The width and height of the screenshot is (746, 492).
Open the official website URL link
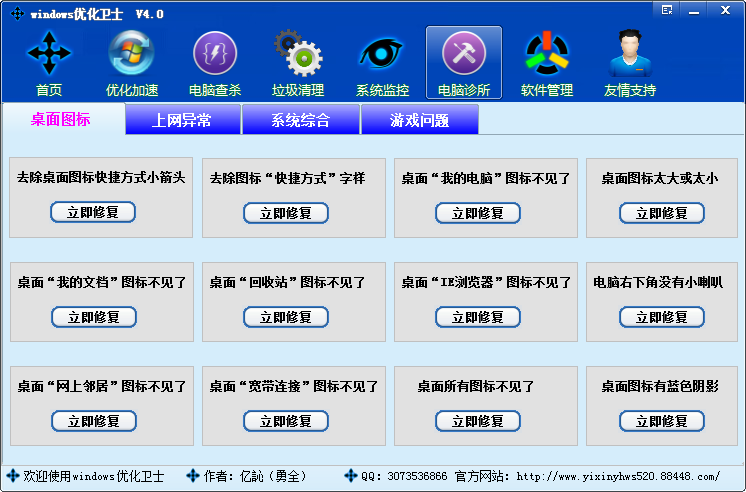[x=618, y=476]
